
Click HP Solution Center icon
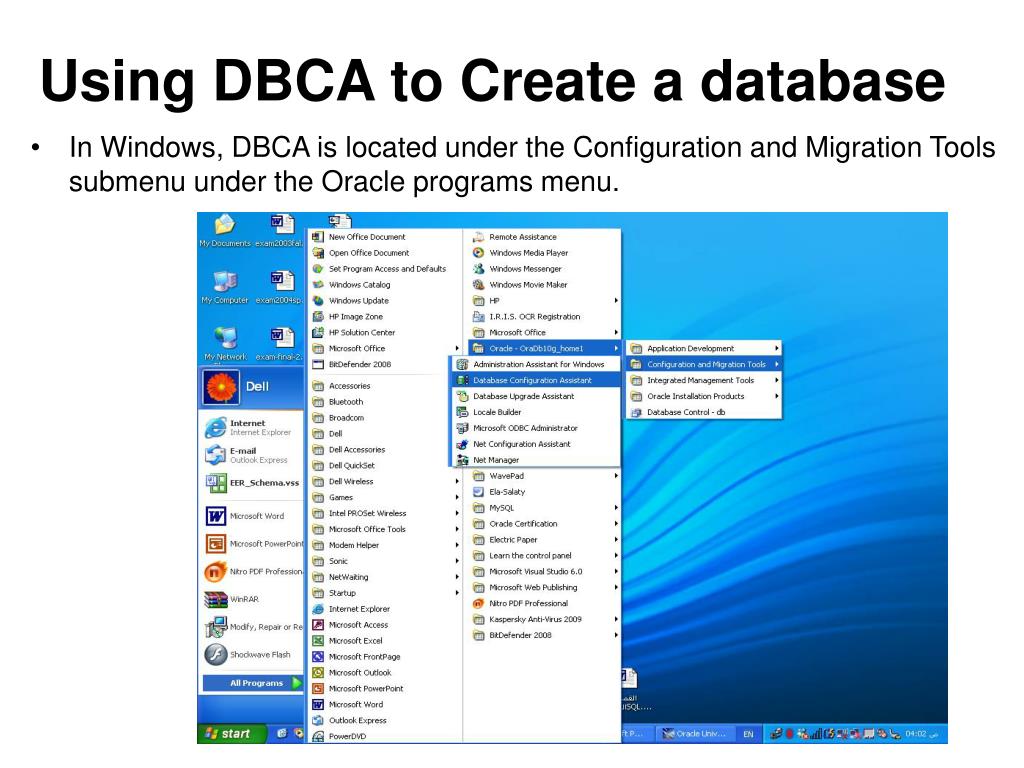tap(318, 332)
